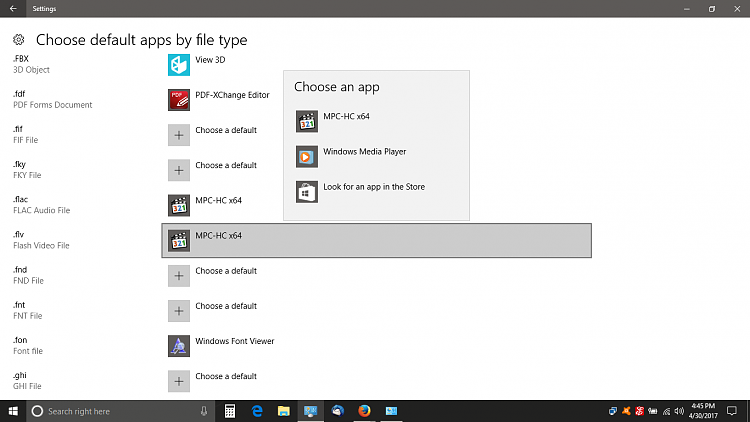Open the Windows Start menu

click(13, 411)
